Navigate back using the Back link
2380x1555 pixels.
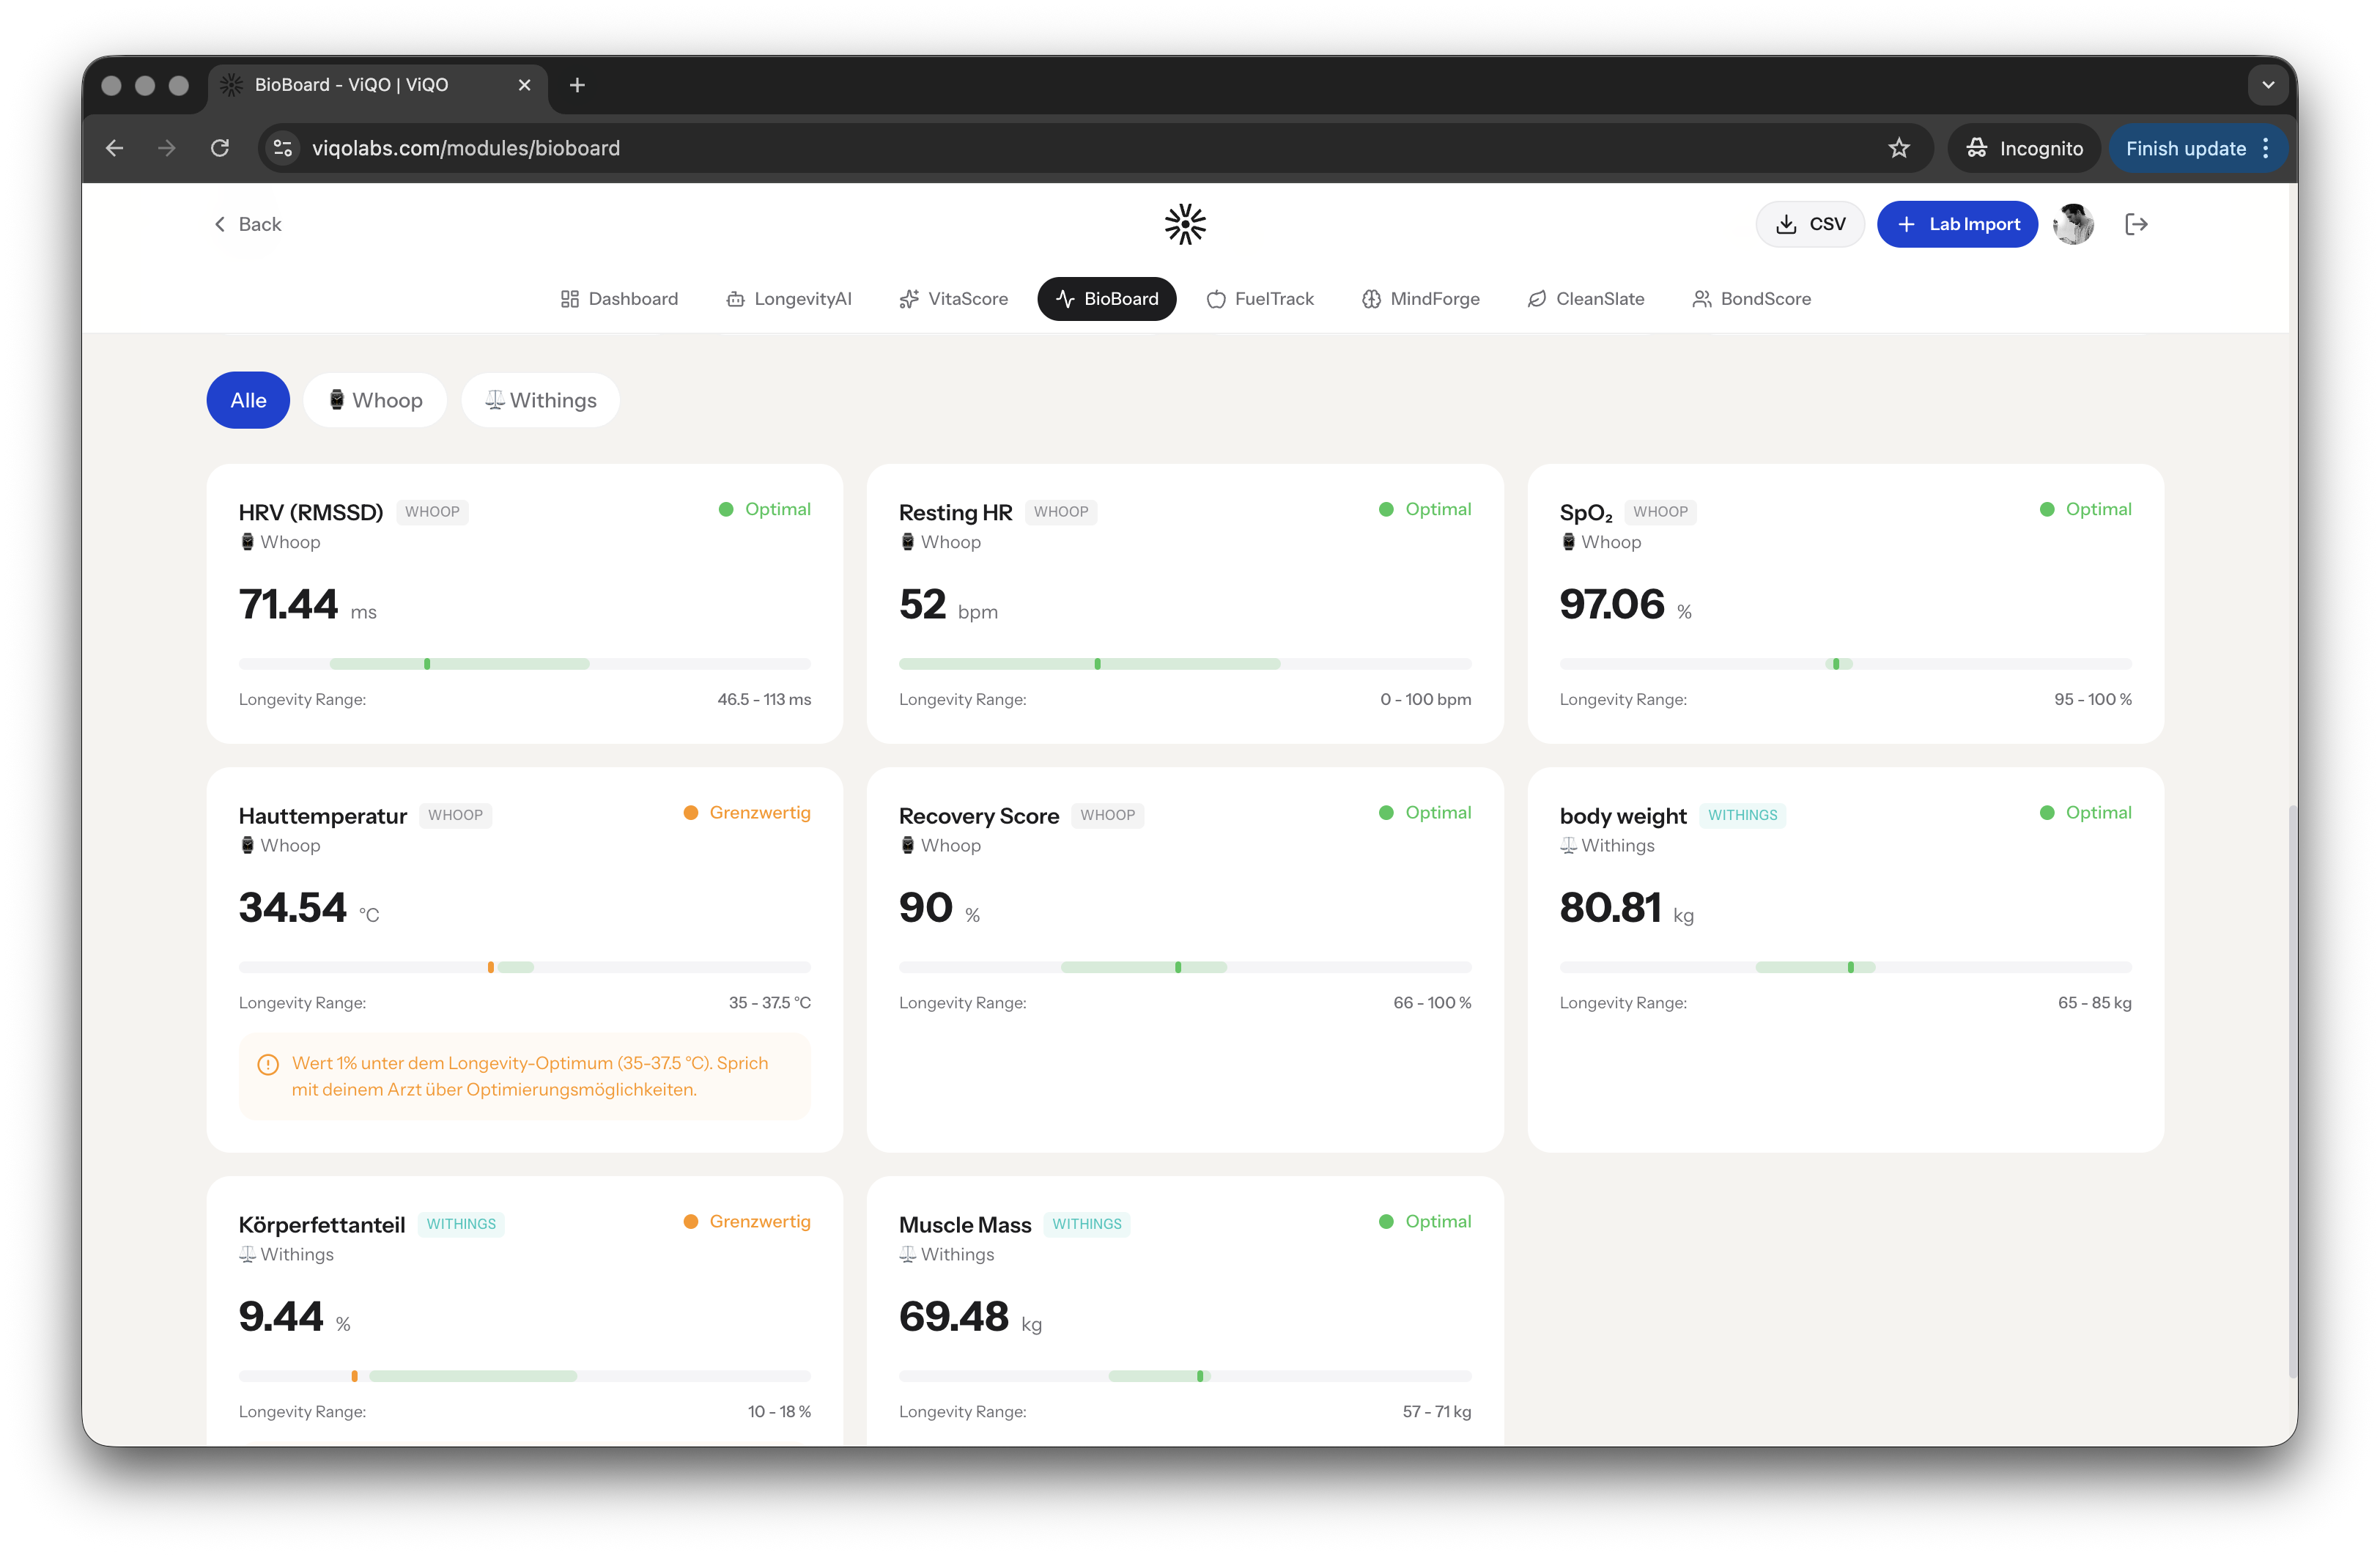pyautogui.click(x=247, y=224)
